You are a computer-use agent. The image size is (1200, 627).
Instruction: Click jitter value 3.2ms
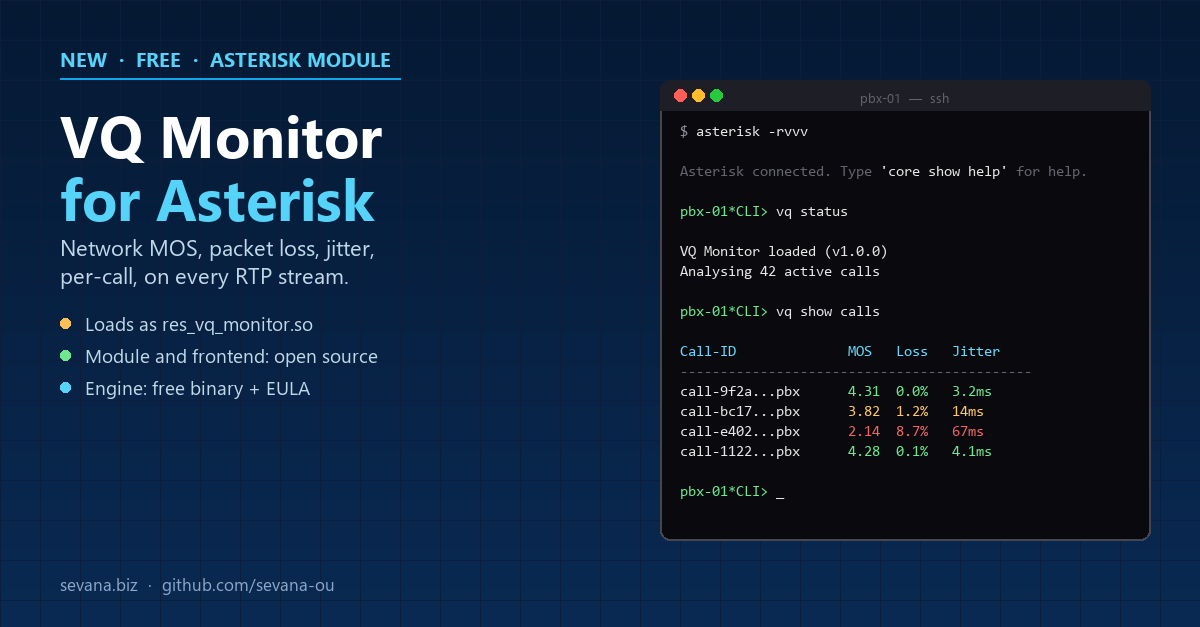tap(972, 391)
